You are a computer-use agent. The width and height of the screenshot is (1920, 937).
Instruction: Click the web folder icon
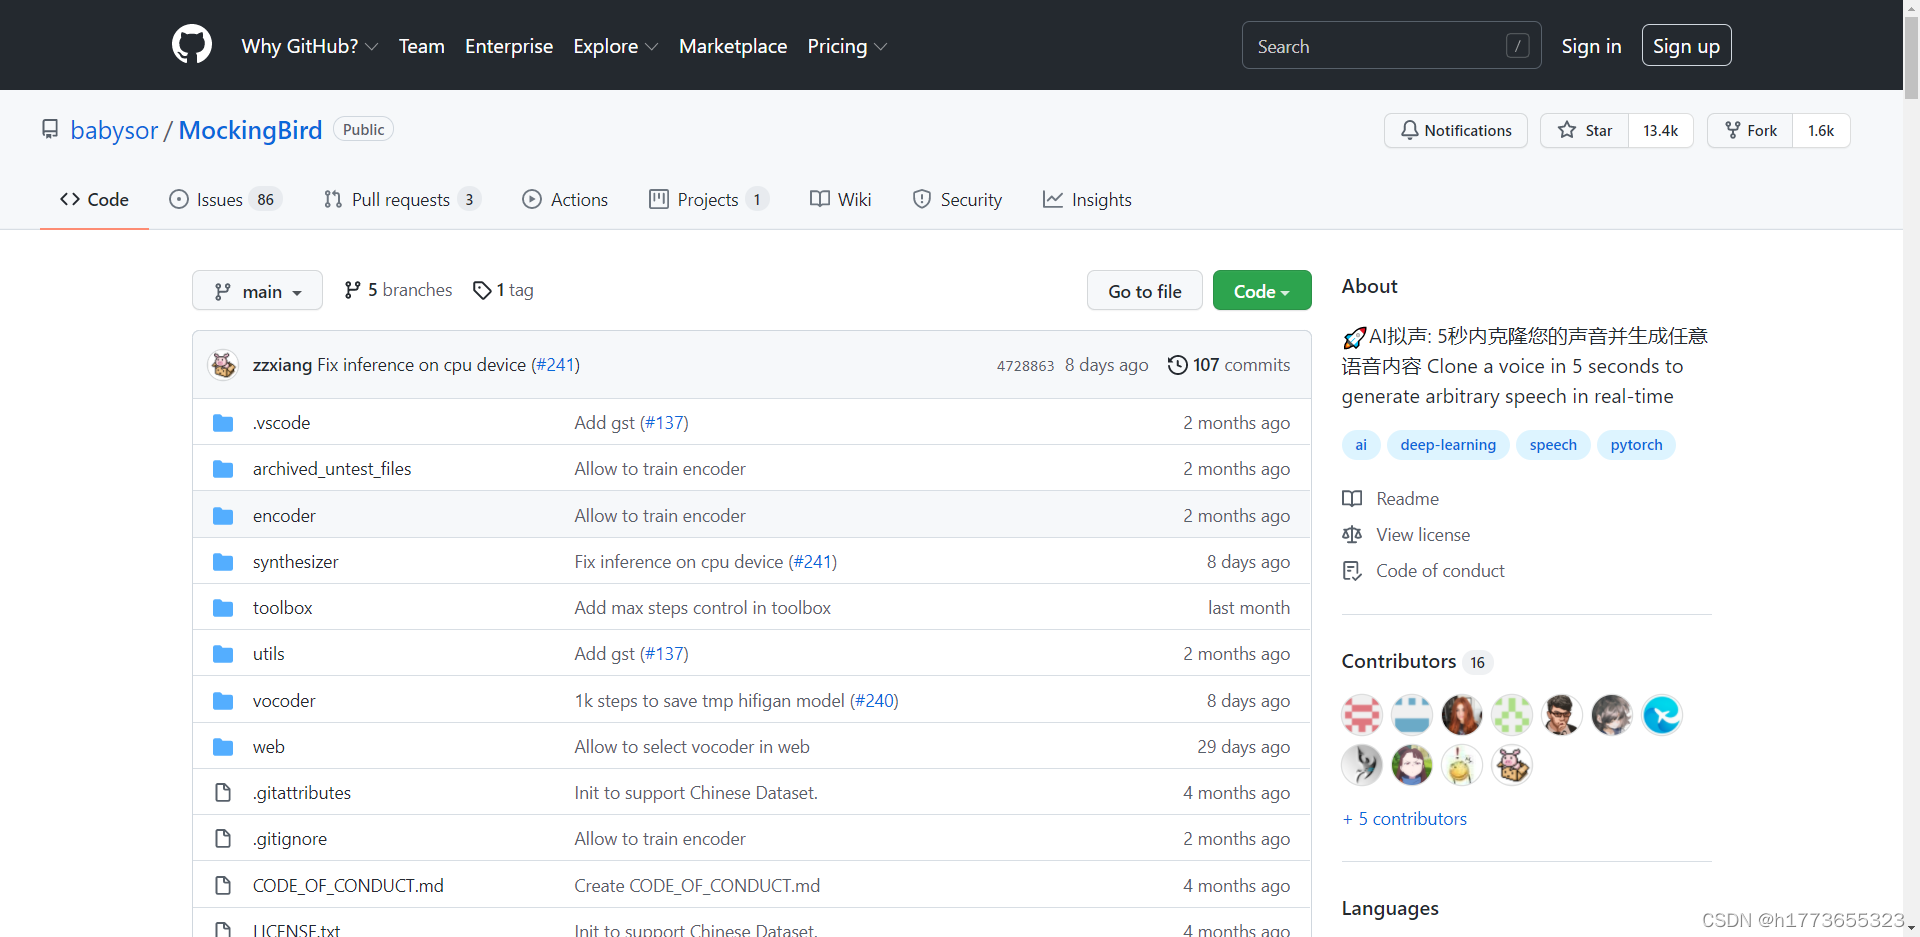(223, 747)
